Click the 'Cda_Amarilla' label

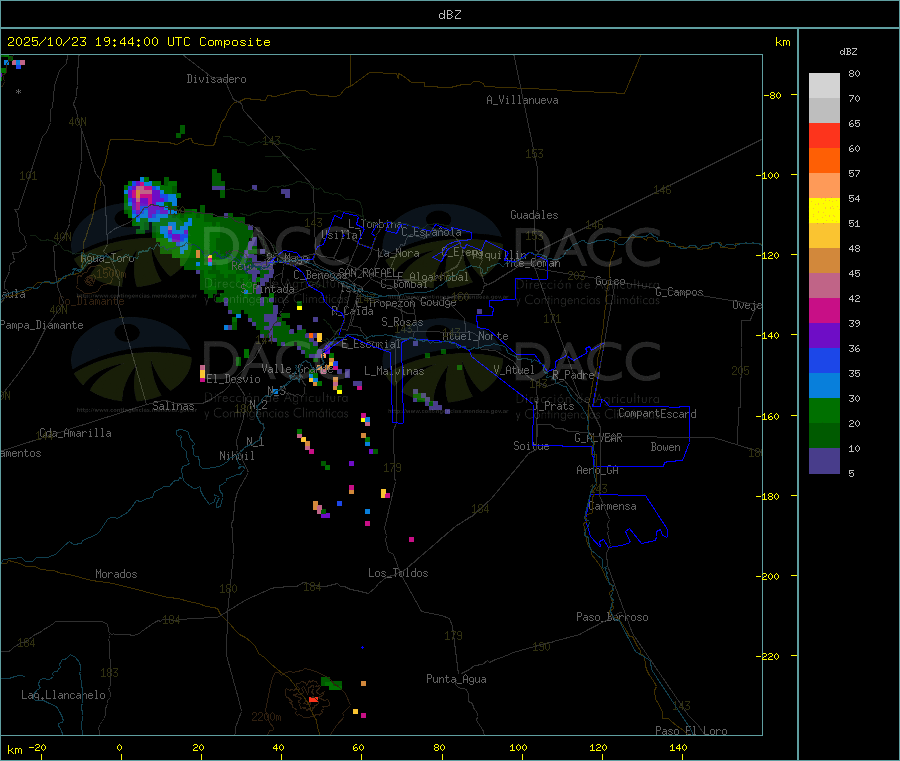click(75, 433)
